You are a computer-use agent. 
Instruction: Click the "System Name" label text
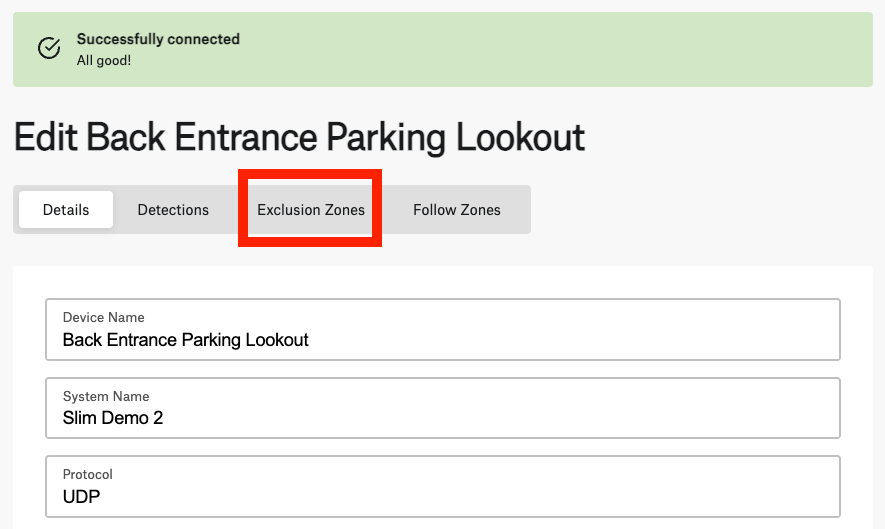tap(106, 396)
